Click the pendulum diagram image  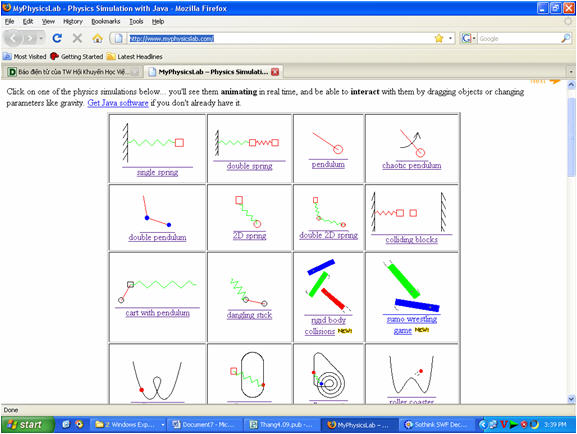pos(328,142)
